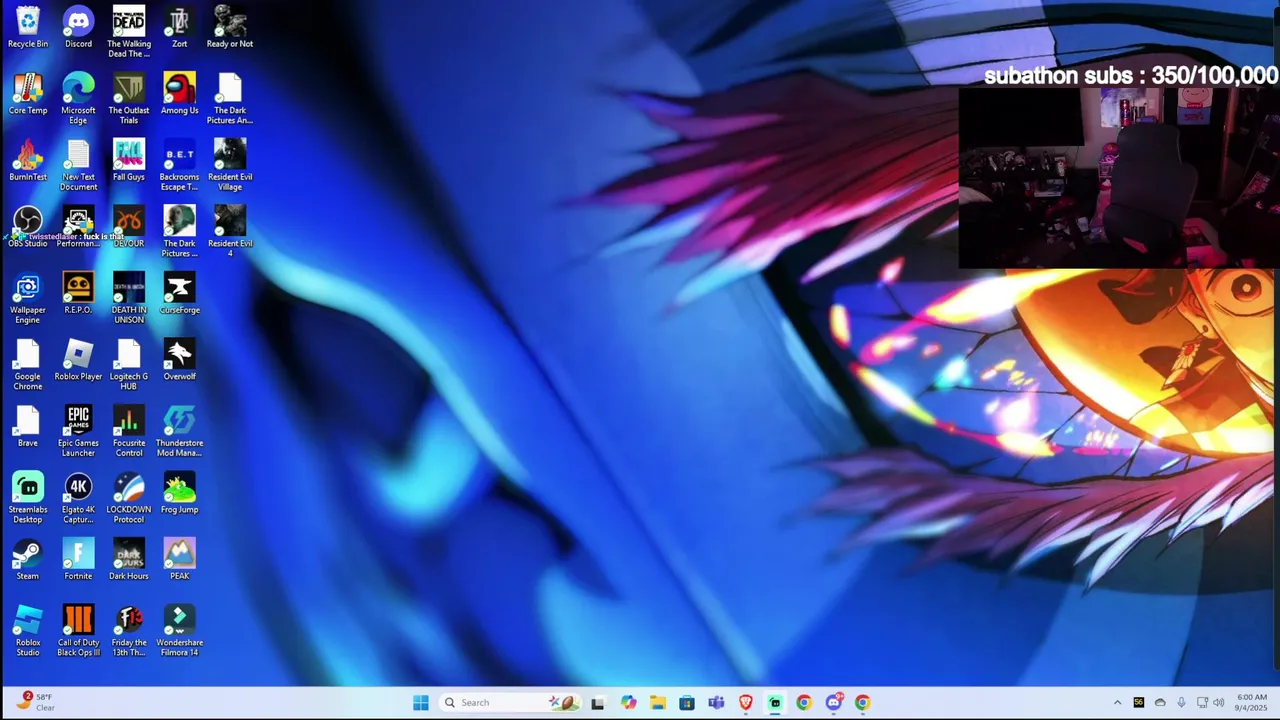Expand the hidden system tray icons
The height and width of the screenshot is (720, 1280).
point(1117,702)
